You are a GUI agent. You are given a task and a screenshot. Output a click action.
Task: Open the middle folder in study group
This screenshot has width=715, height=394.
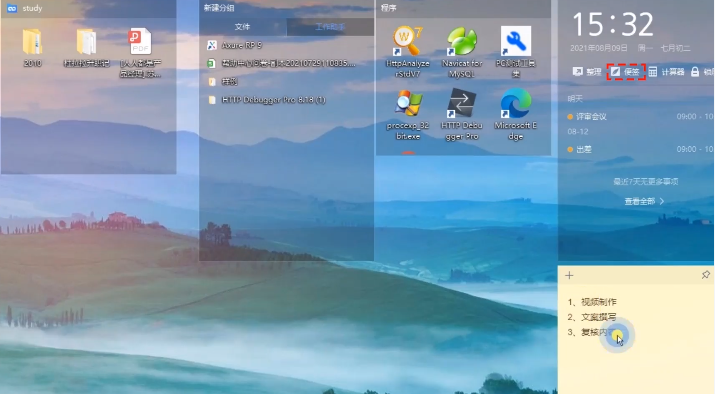(x=86, y=48)
